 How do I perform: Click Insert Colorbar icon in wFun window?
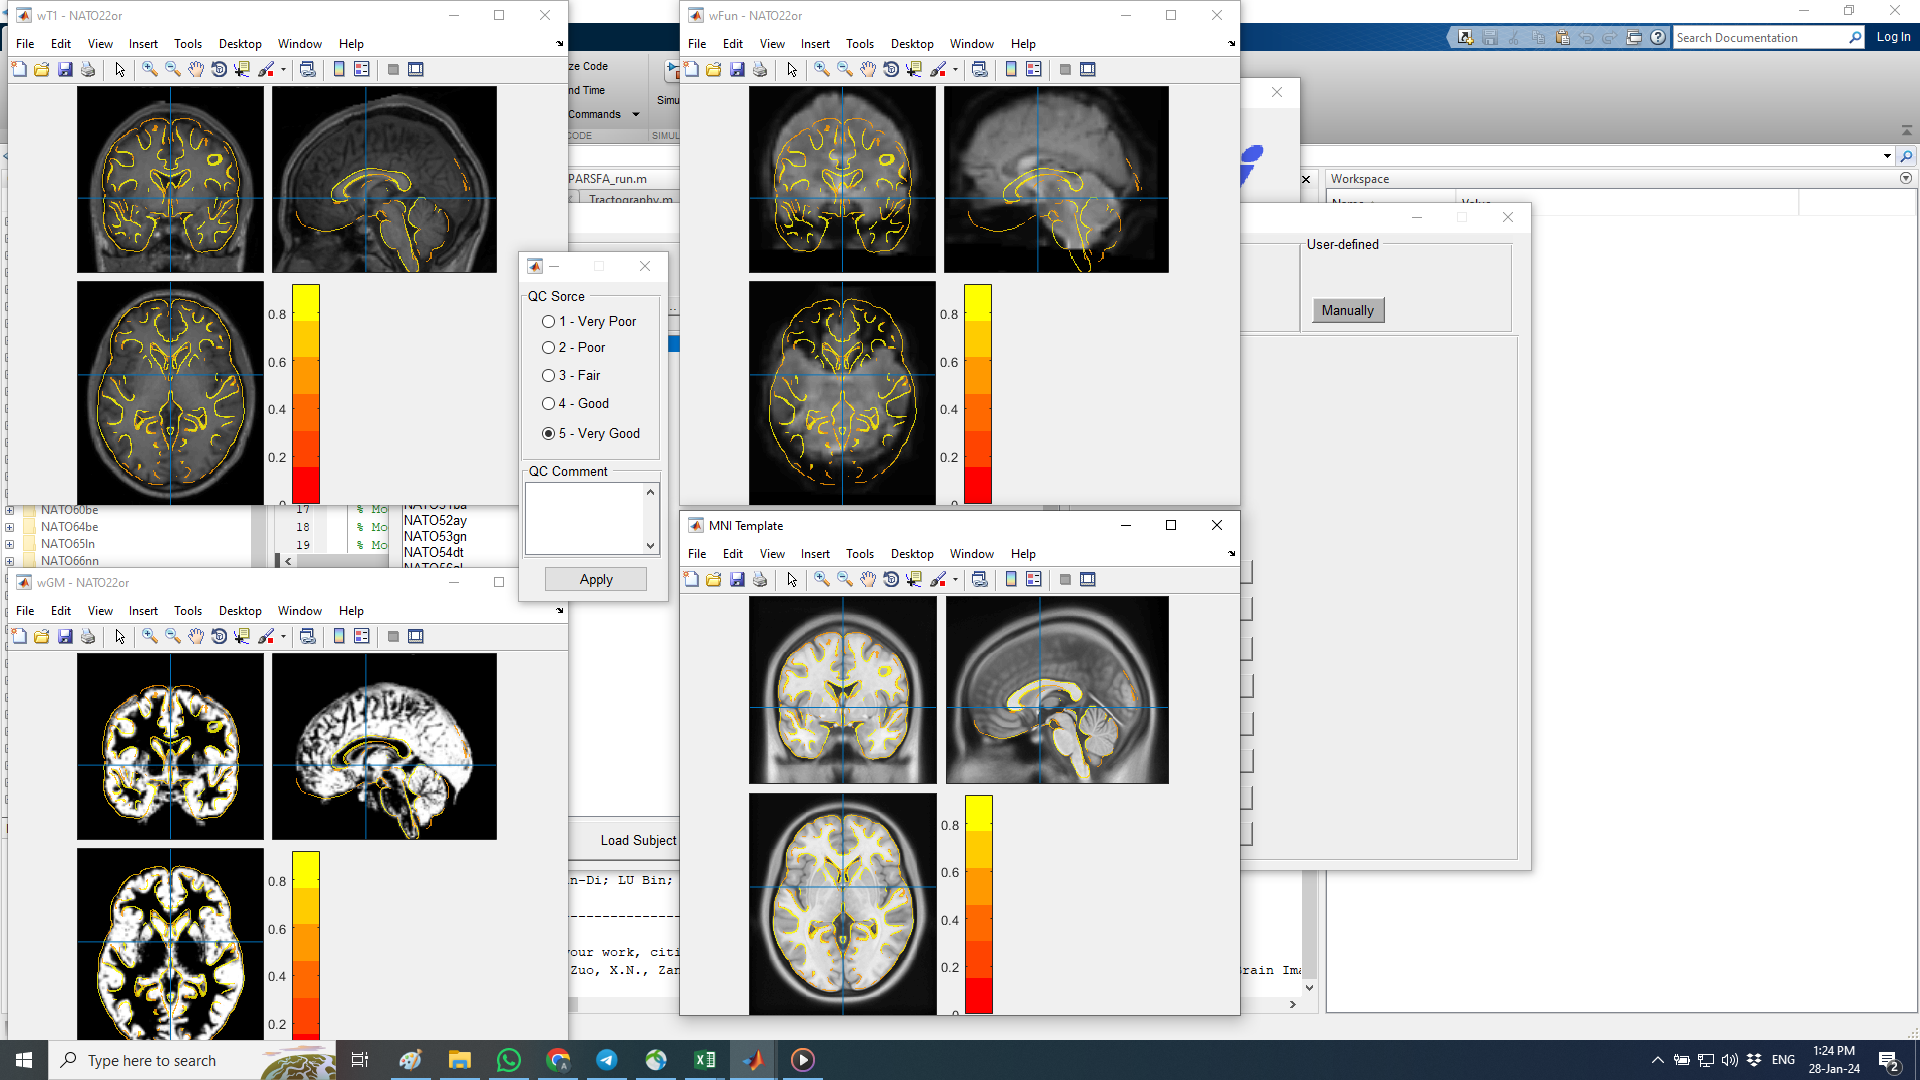pos(1011,69)
